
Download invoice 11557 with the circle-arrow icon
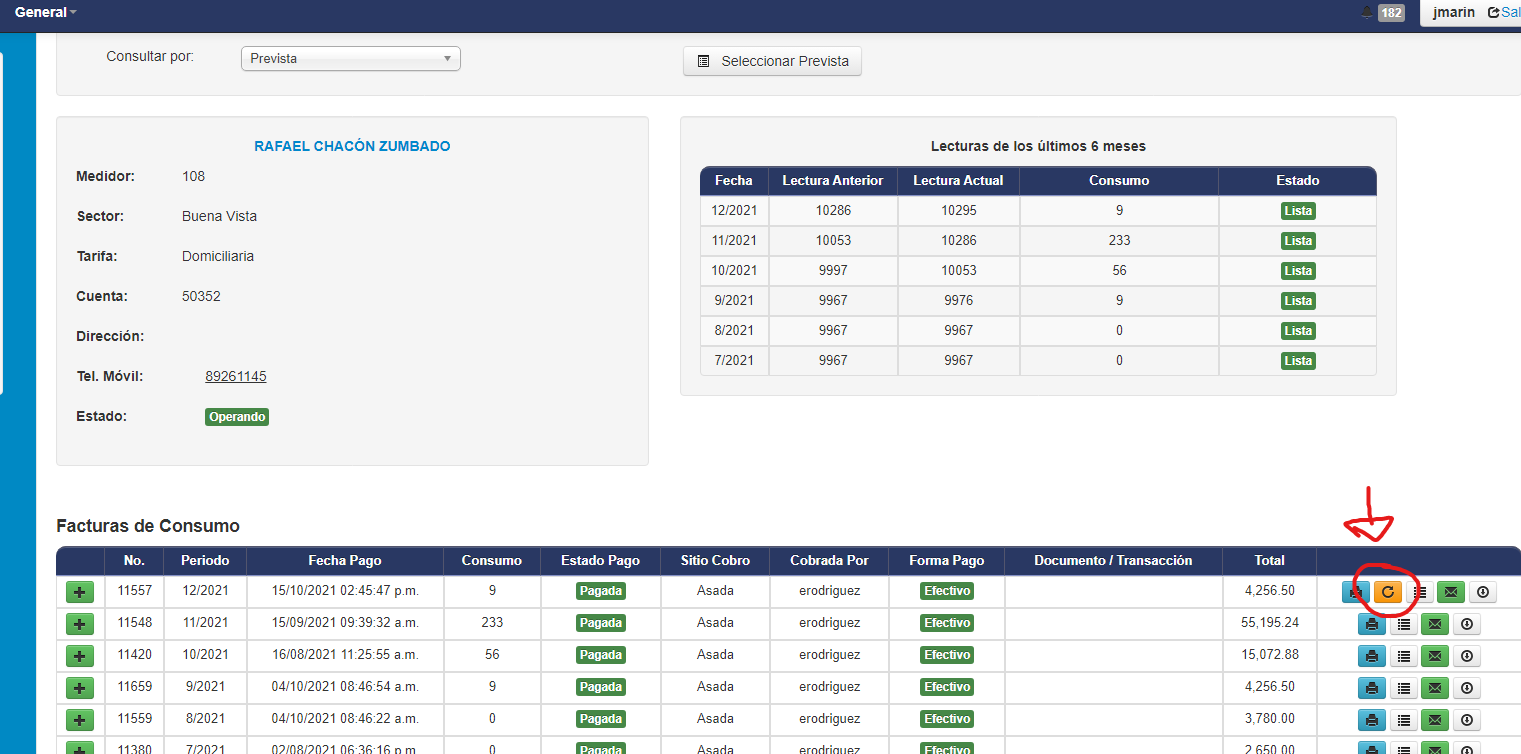1483,592
